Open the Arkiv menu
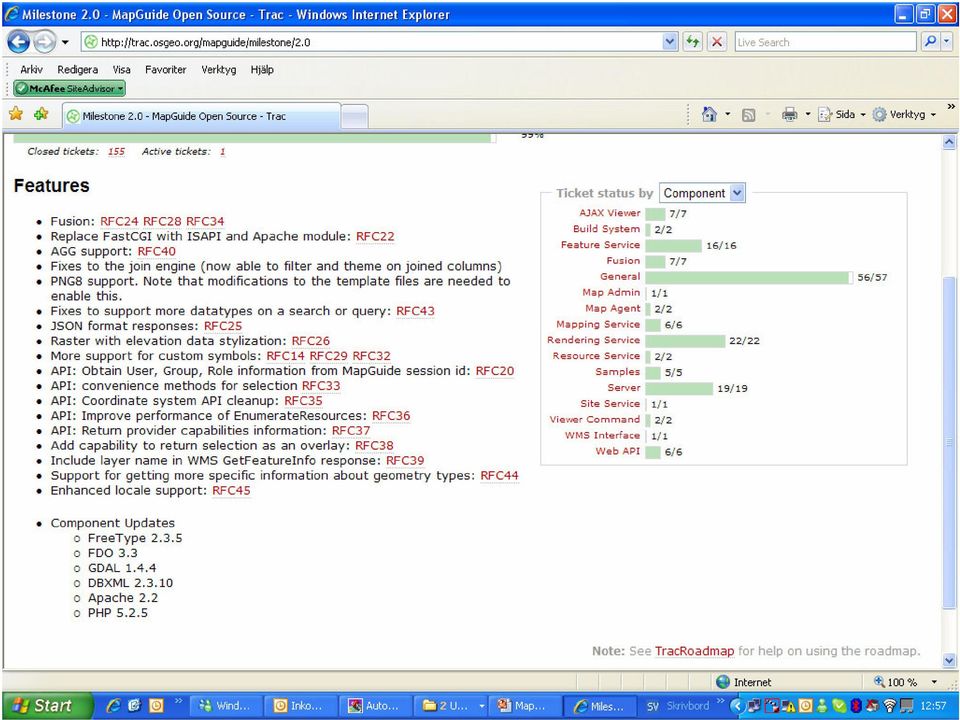The height and width of the screenshot is (720, 960). (x=31, y=69)
